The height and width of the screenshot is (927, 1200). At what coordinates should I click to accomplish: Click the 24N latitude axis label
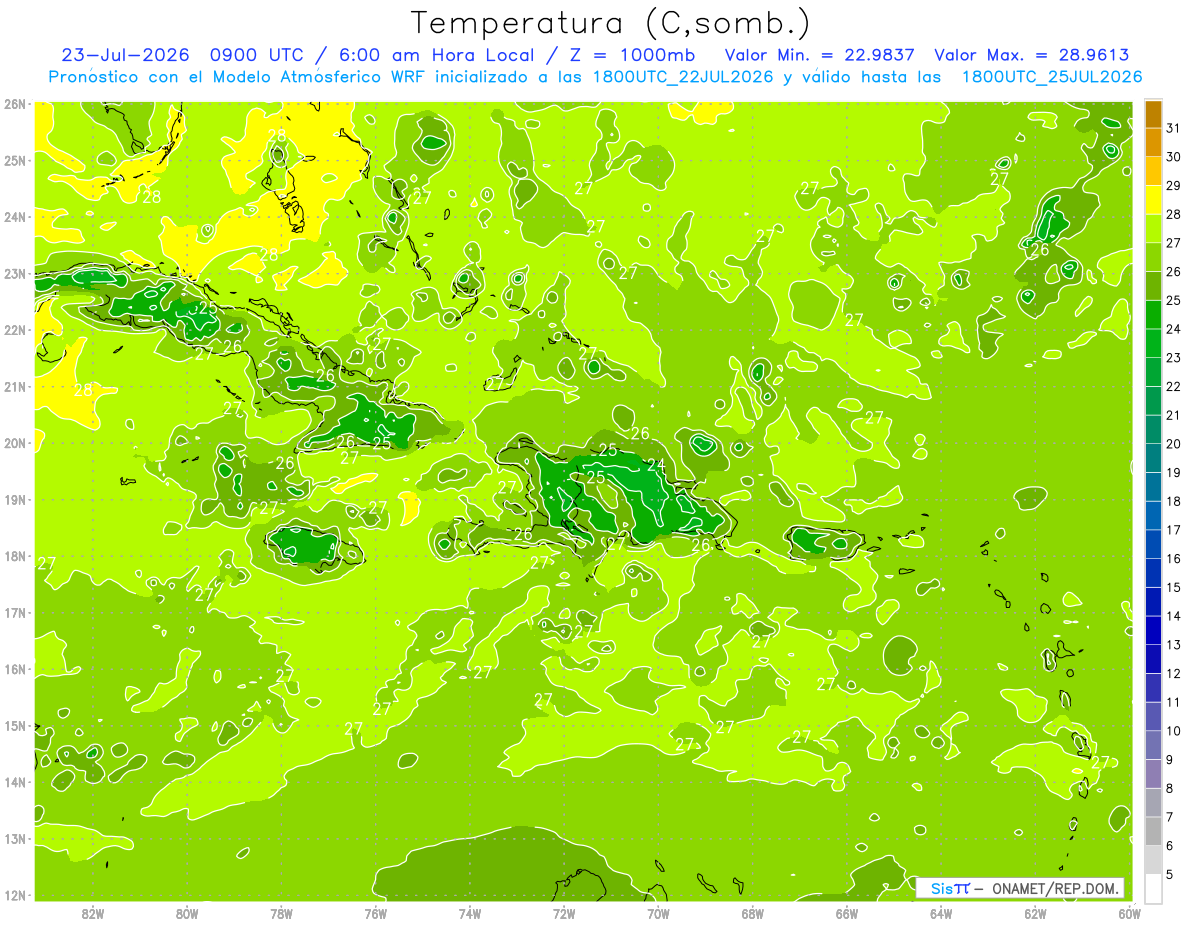14,217
